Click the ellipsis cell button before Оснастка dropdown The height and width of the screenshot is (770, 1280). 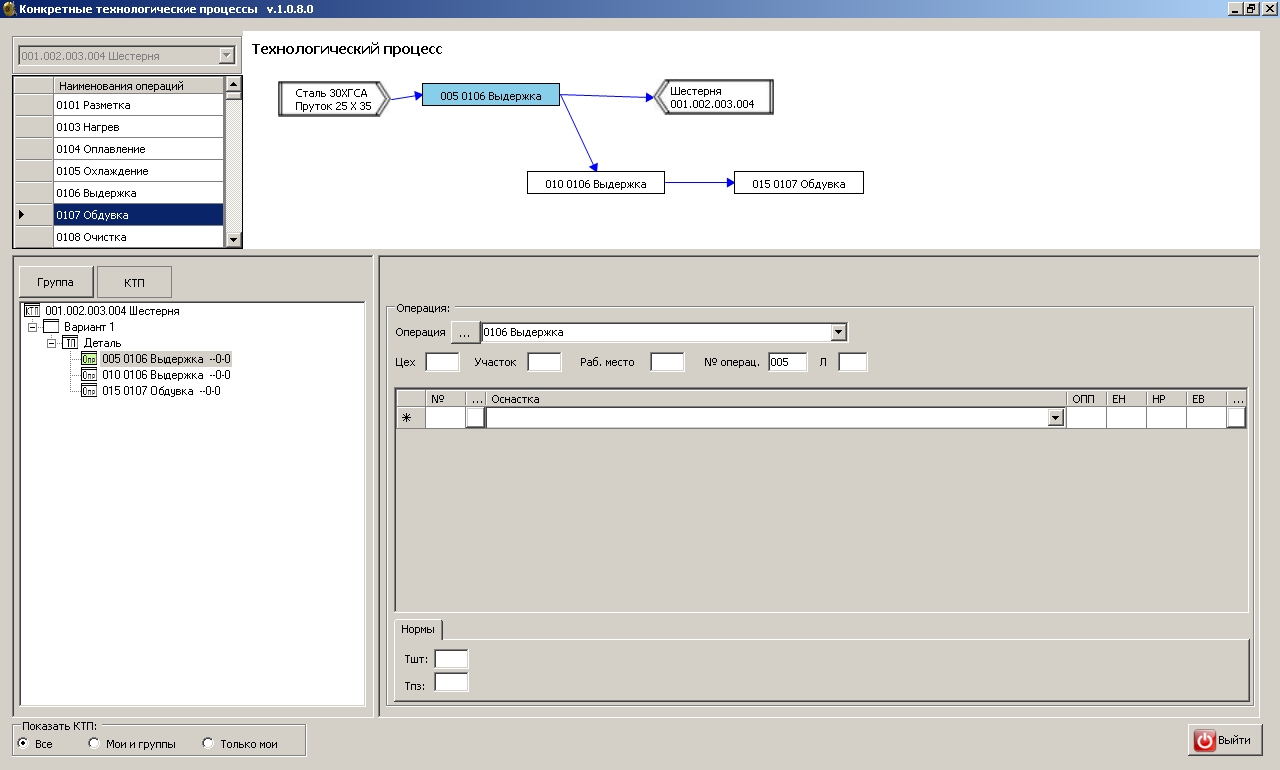[475, 418]
